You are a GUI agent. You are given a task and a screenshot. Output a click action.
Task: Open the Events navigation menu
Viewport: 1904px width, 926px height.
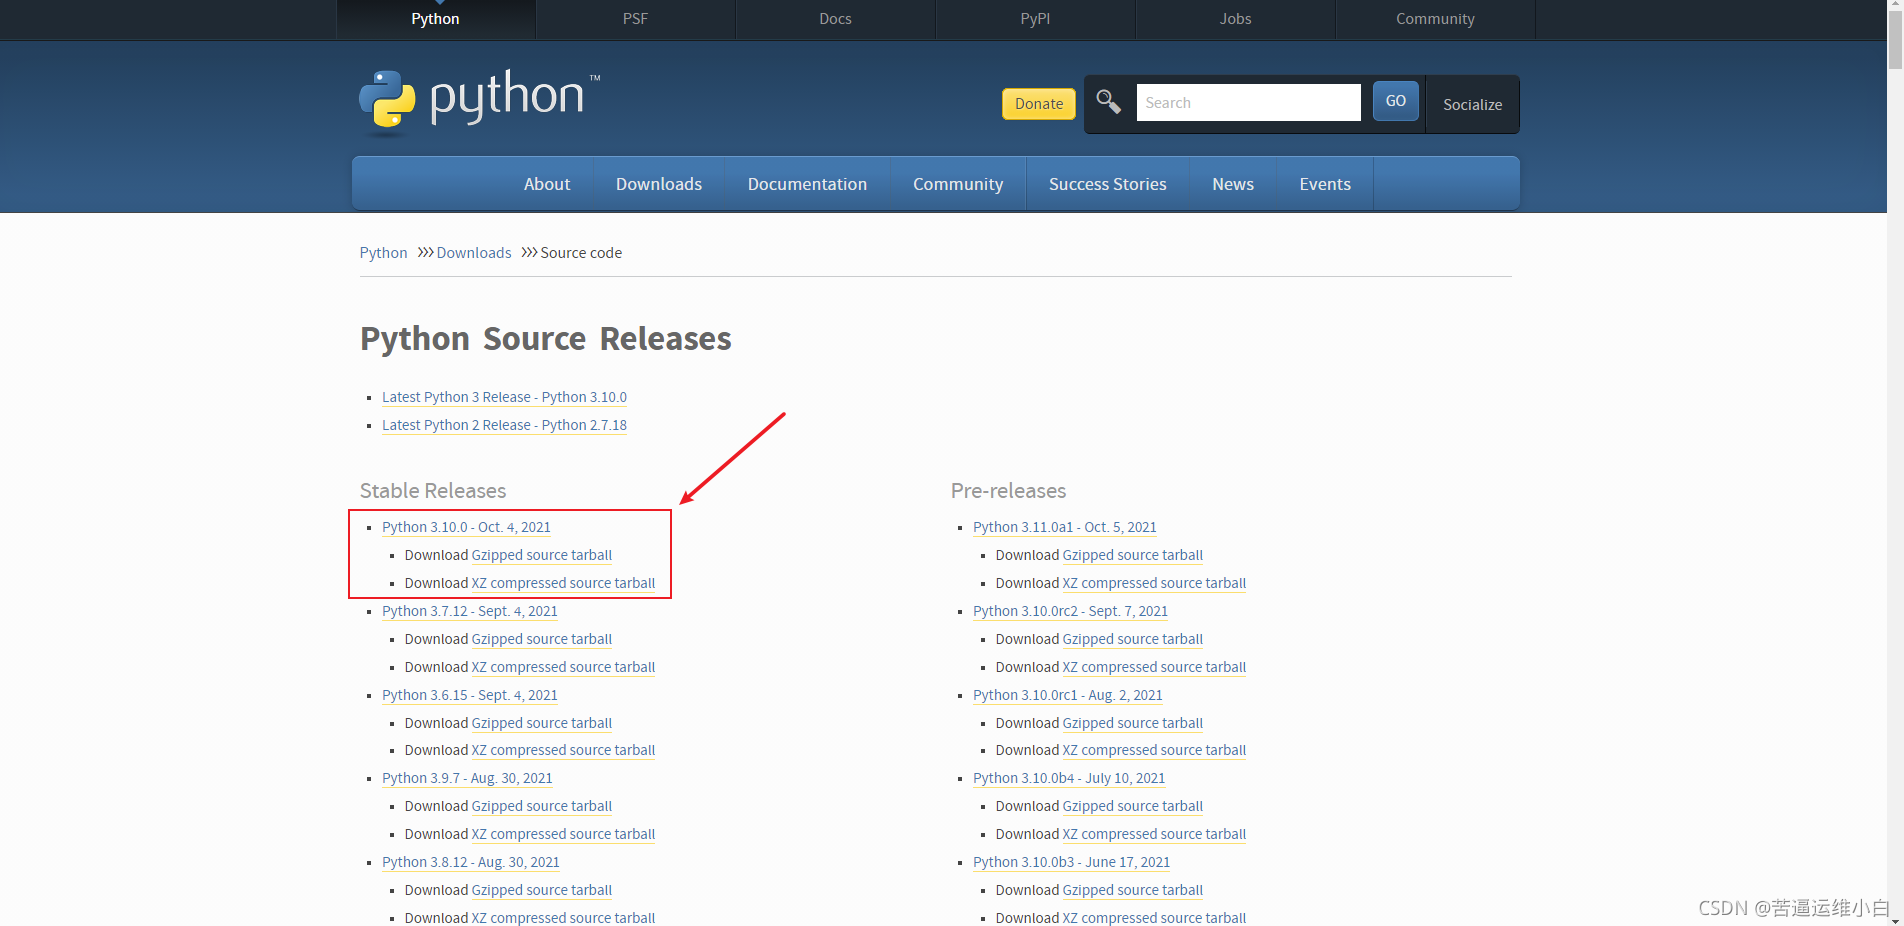(1325, 184)
